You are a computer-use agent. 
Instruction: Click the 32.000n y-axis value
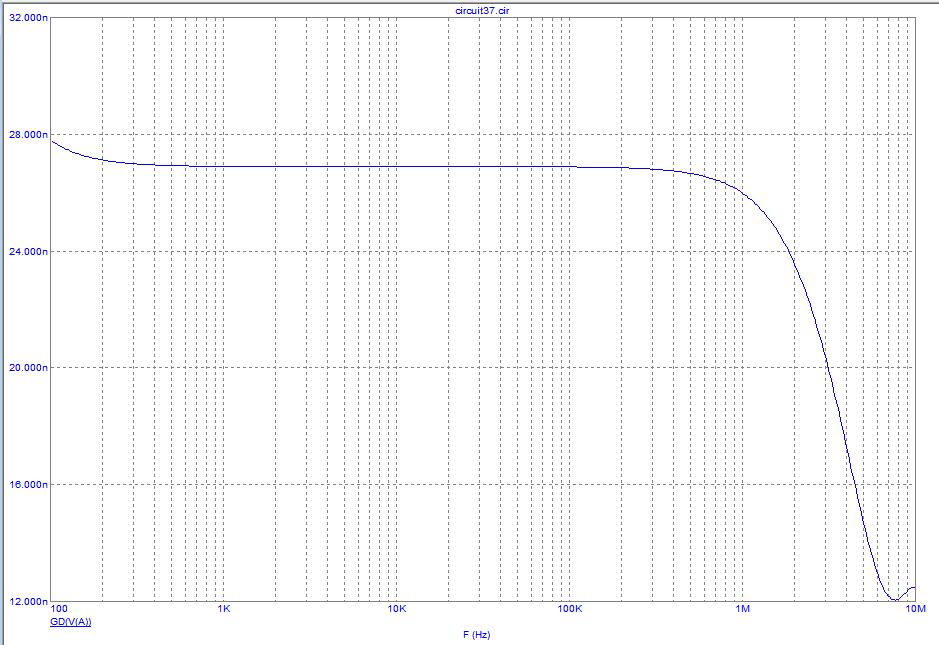(29, 18)
